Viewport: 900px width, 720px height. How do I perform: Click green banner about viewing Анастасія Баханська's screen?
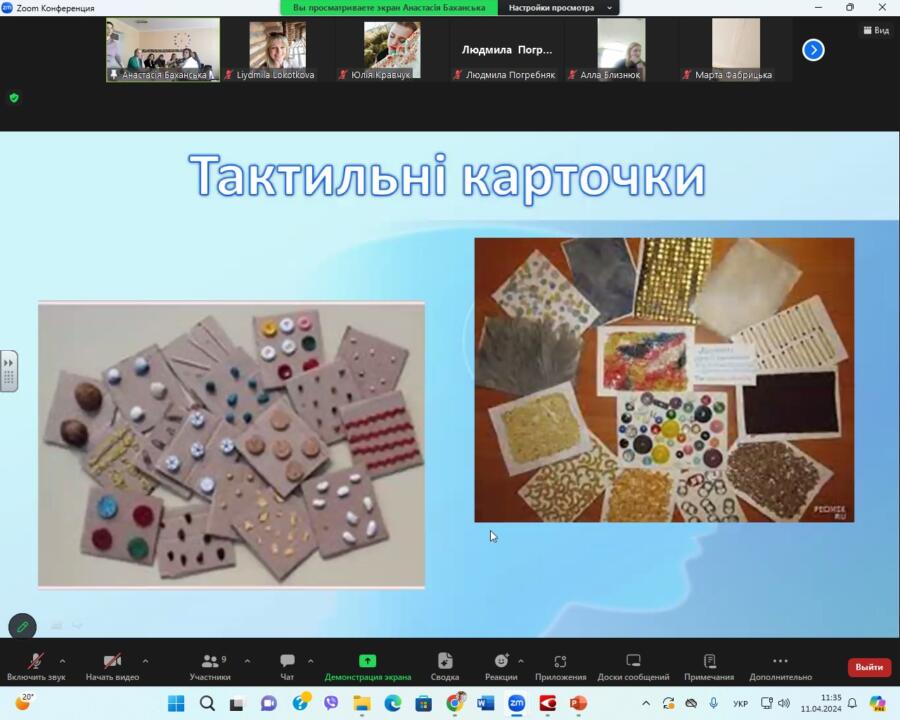[389, 8]
